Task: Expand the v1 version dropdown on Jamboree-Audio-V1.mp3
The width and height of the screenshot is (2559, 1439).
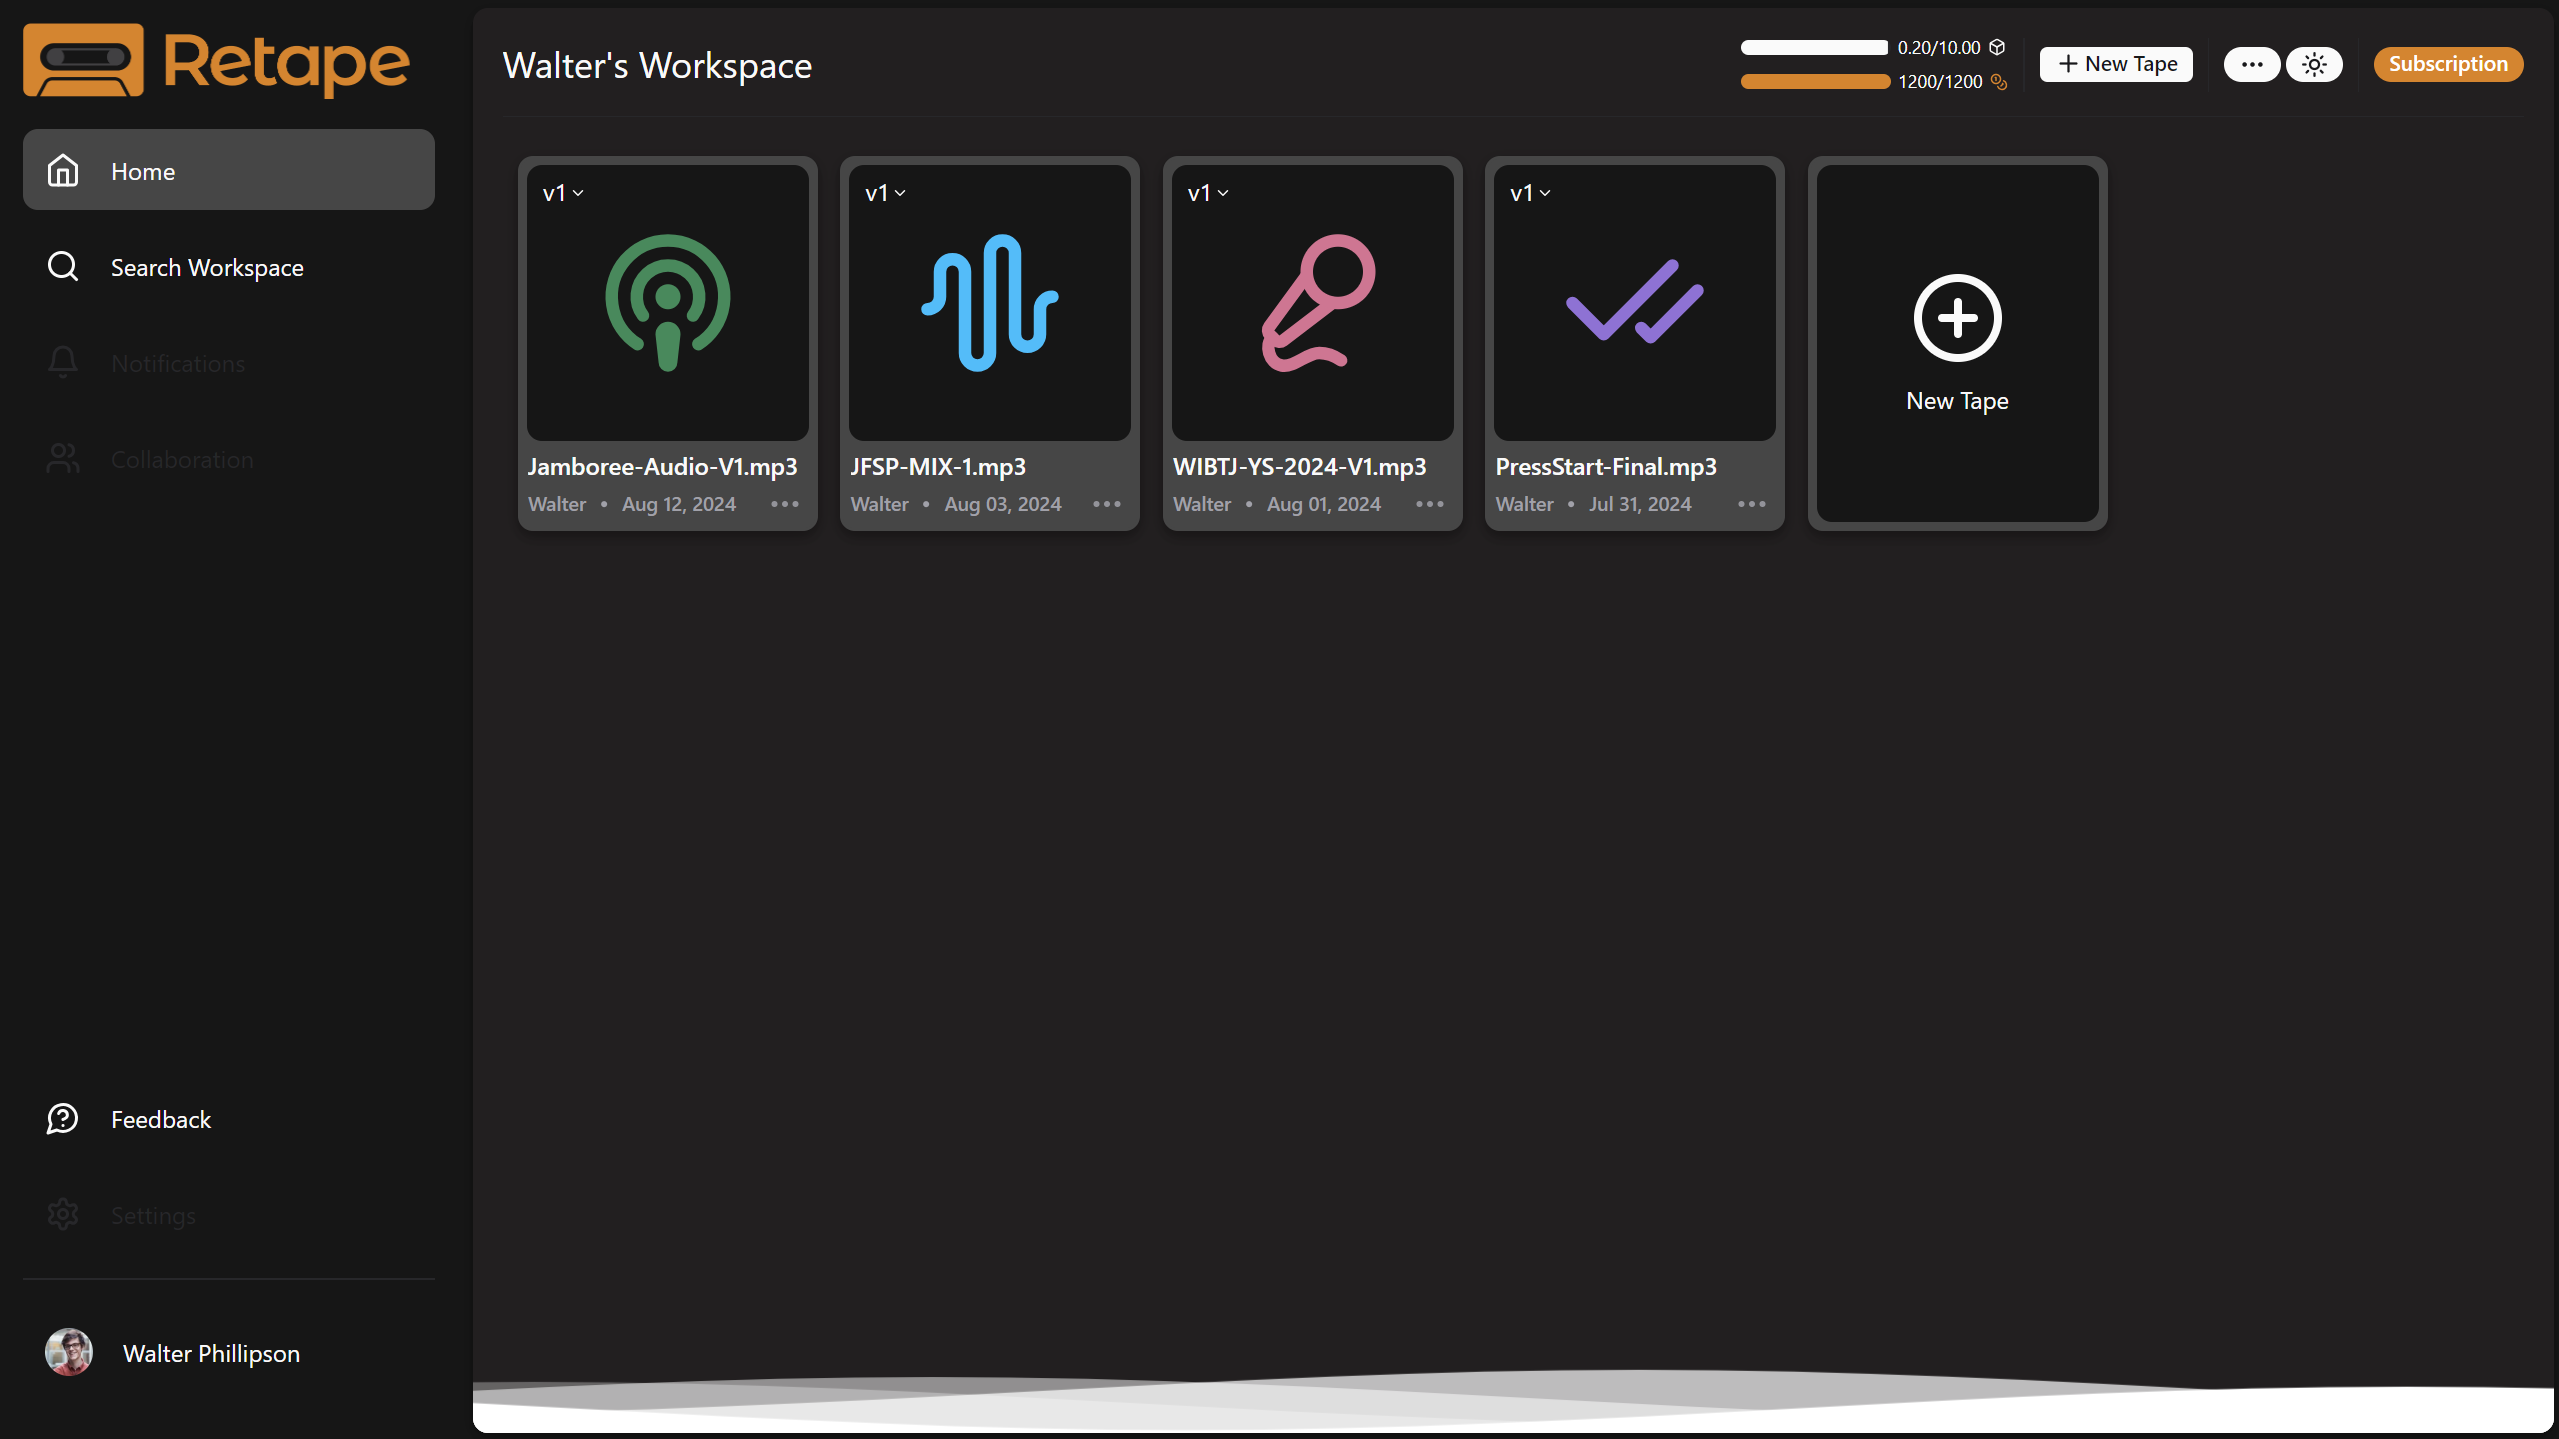Action: pos(563,193)
